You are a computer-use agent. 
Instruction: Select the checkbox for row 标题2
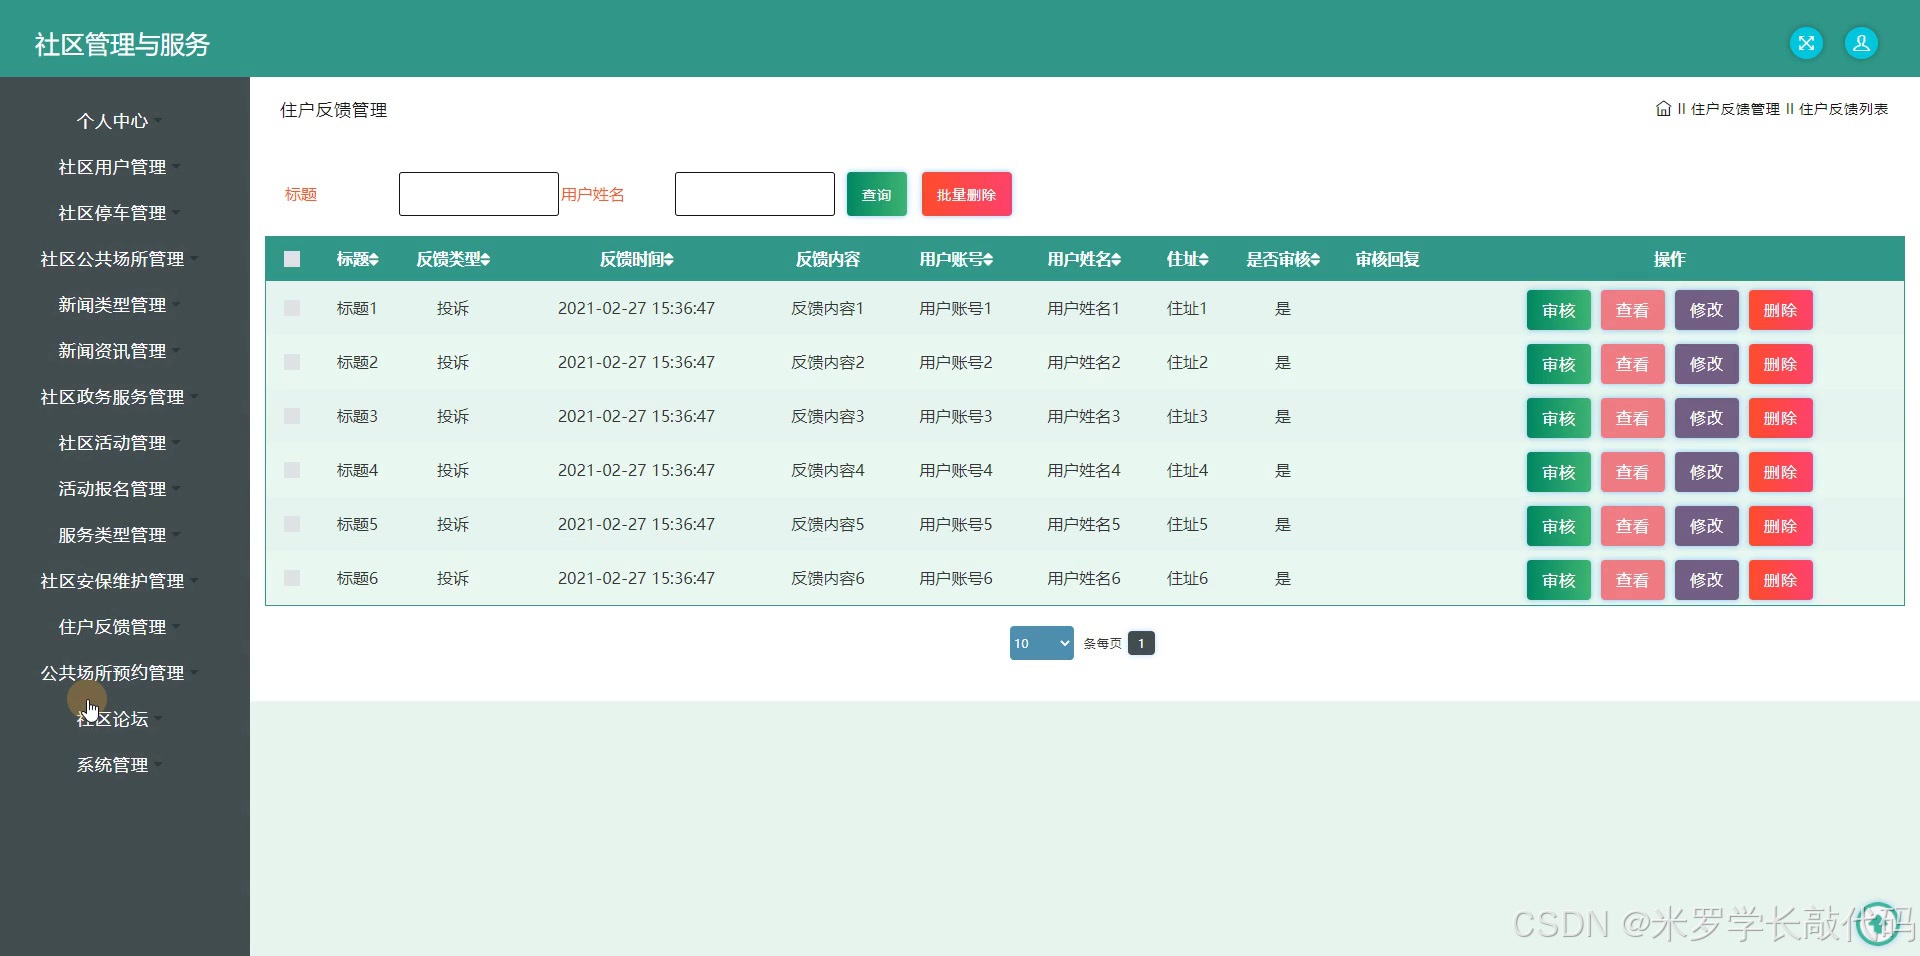click(x=292, y=362)
